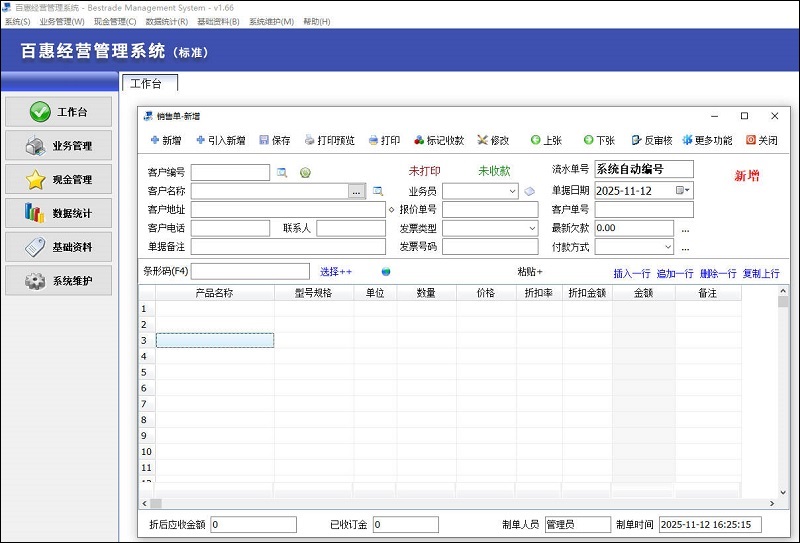This screenshot has width=800, height=543.
Task: Click the diamond icon next to 客户地址
Action: tap(391, 210)
